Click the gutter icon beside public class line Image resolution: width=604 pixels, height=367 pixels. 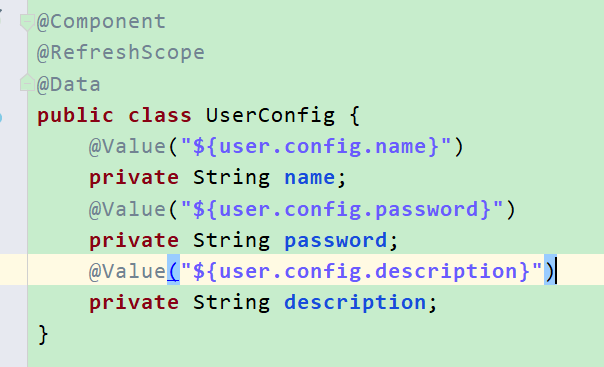[x=1, y=117]
